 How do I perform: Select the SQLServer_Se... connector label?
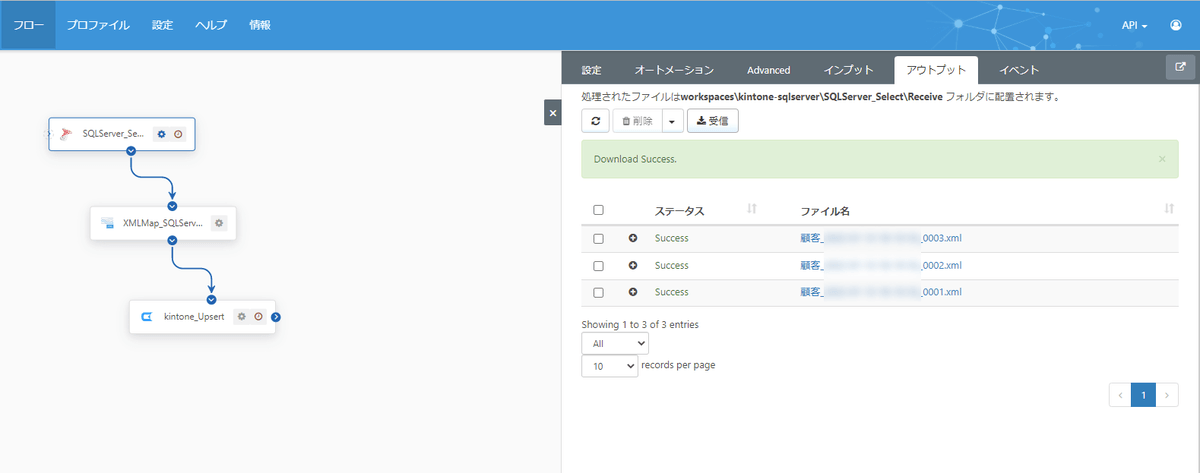pos(113,133)
